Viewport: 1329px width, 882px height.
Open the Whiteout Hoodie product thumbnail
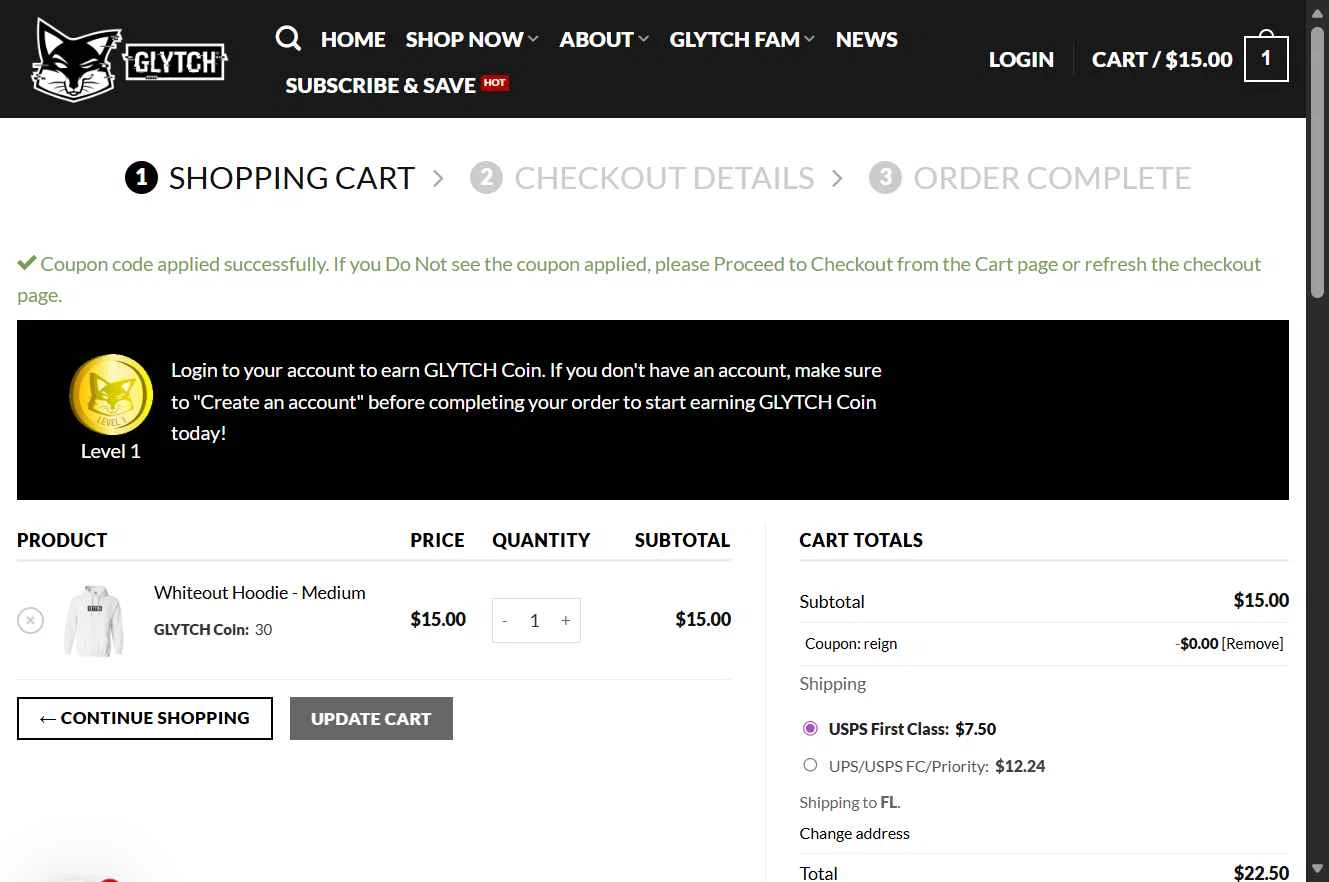[94, 620]
